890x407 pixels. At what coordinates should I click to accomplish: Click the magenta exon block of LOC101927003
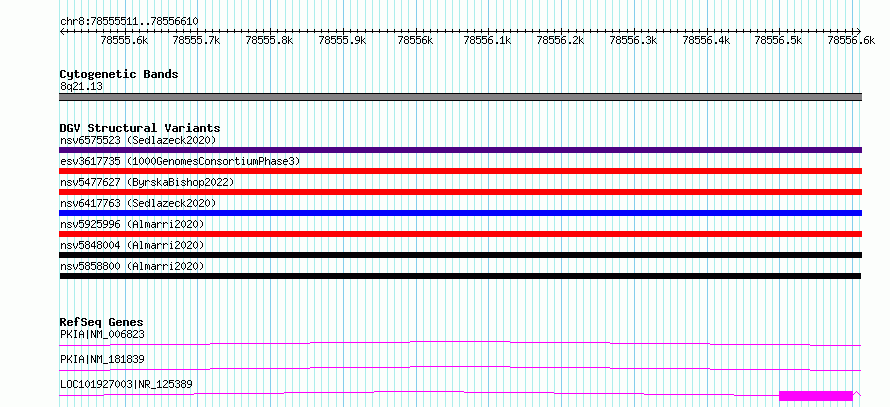click(816, 396)
